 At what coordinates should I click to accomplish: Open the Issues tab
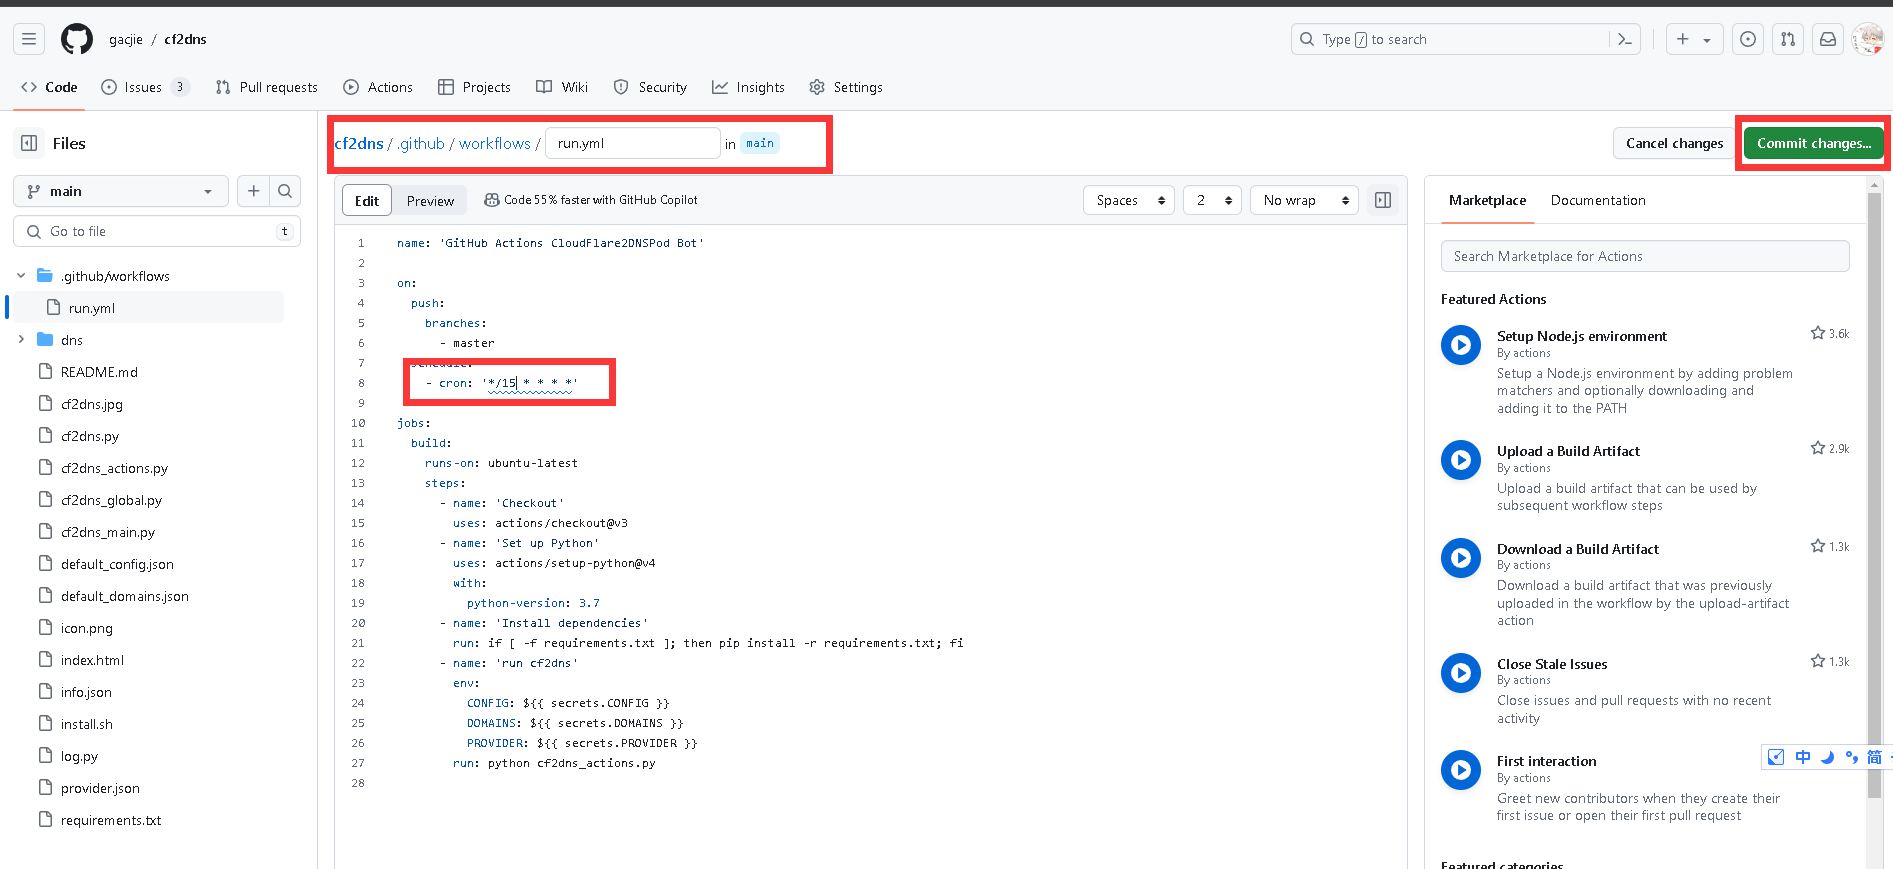(145, 87)
